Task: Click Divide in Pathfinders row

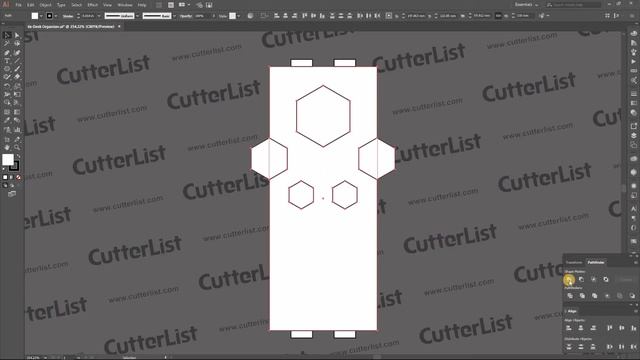Action: (570, 296)
